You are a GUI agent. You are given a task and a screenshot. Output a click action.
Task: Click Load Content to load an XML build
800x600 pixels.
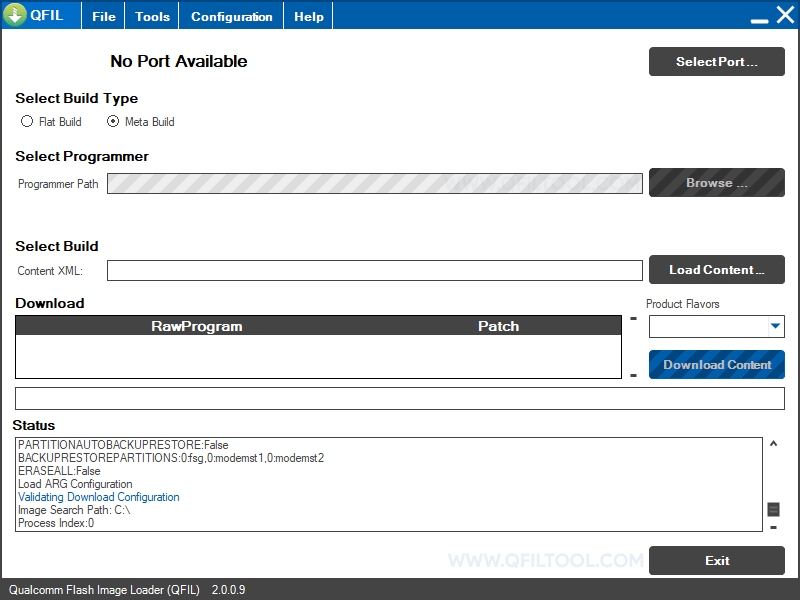(x=716, y=270)
